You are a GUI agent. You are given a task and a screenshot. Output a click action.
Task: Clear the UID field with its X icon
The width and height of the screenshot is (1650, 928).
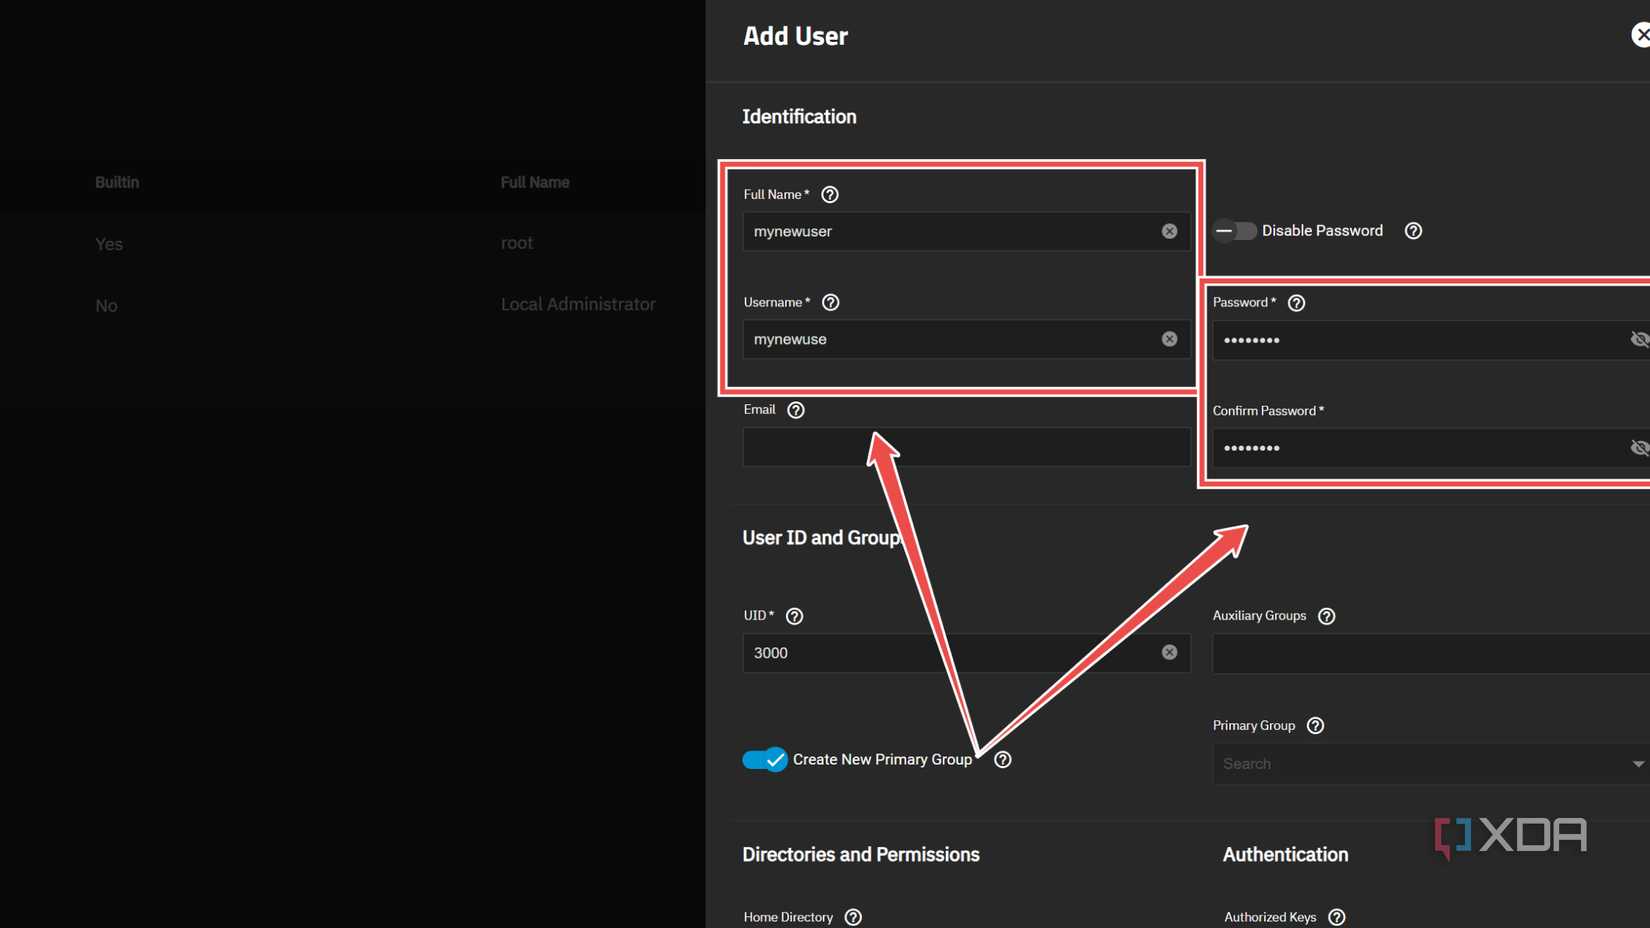(1169, 653)
